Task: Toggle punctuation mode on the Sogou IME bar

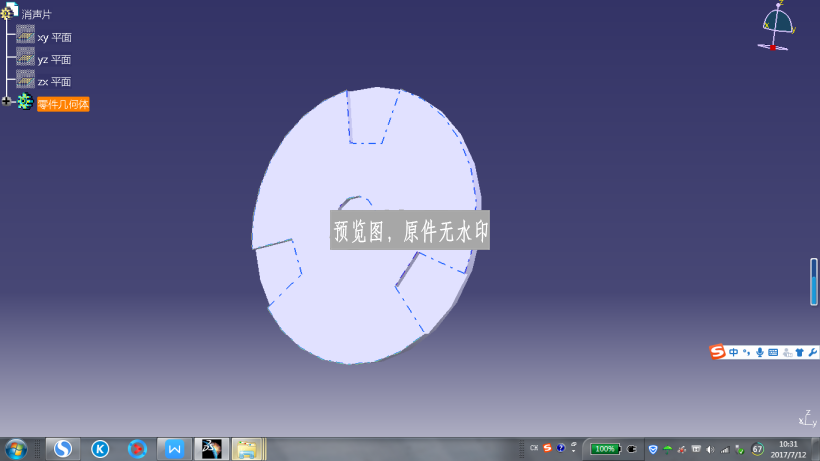Action: pos(746,352)
